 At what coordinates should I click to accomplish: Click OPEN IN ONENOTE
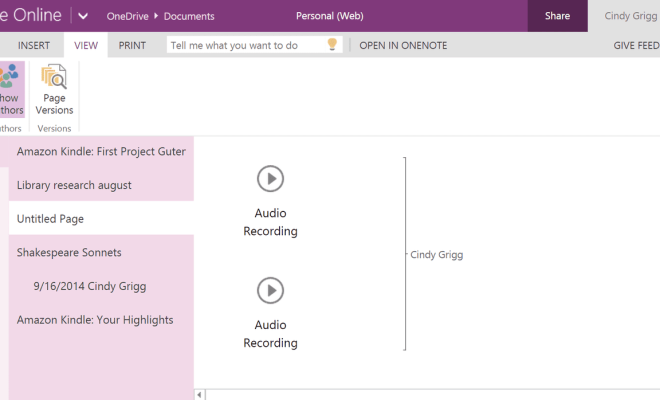point(403,45)
